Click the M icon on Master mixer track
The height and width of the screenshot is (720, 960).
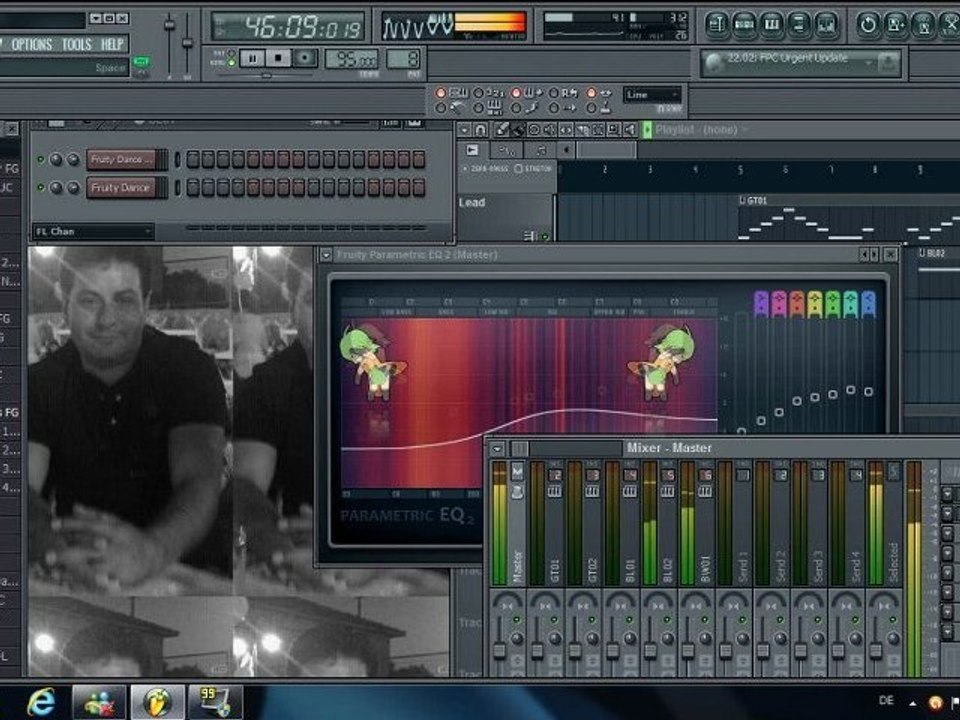(x=517, y=471)
